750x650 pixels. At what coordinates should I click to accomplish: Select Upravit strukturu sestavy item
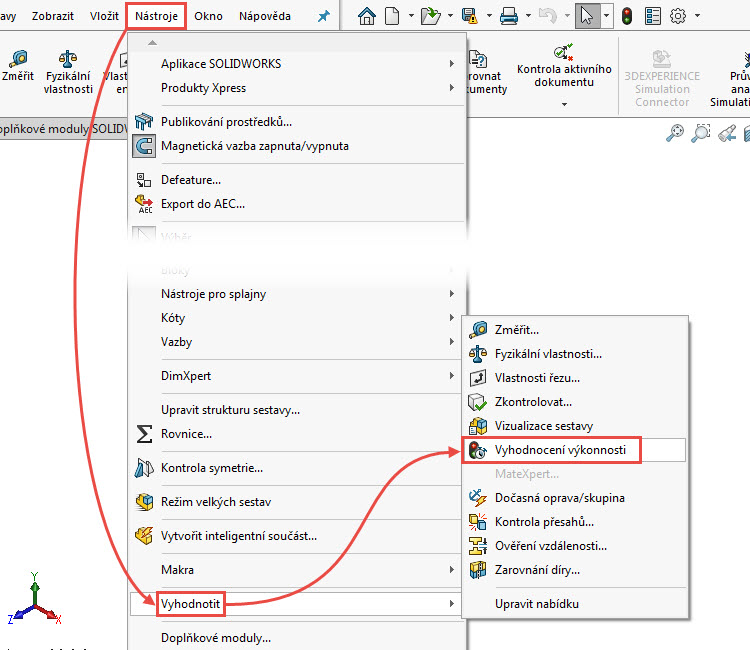click(x=297, y=410)
